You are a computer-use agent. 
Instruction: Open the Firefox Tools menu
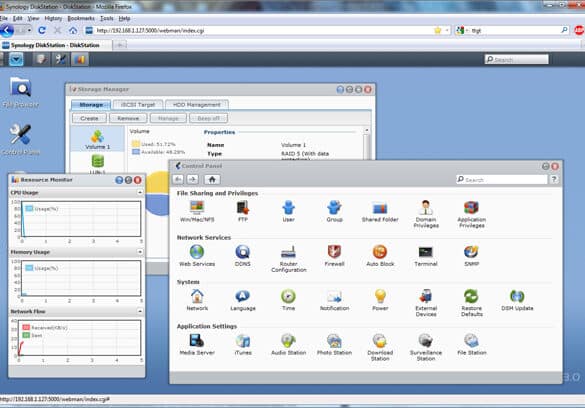[x=107, y=18]
